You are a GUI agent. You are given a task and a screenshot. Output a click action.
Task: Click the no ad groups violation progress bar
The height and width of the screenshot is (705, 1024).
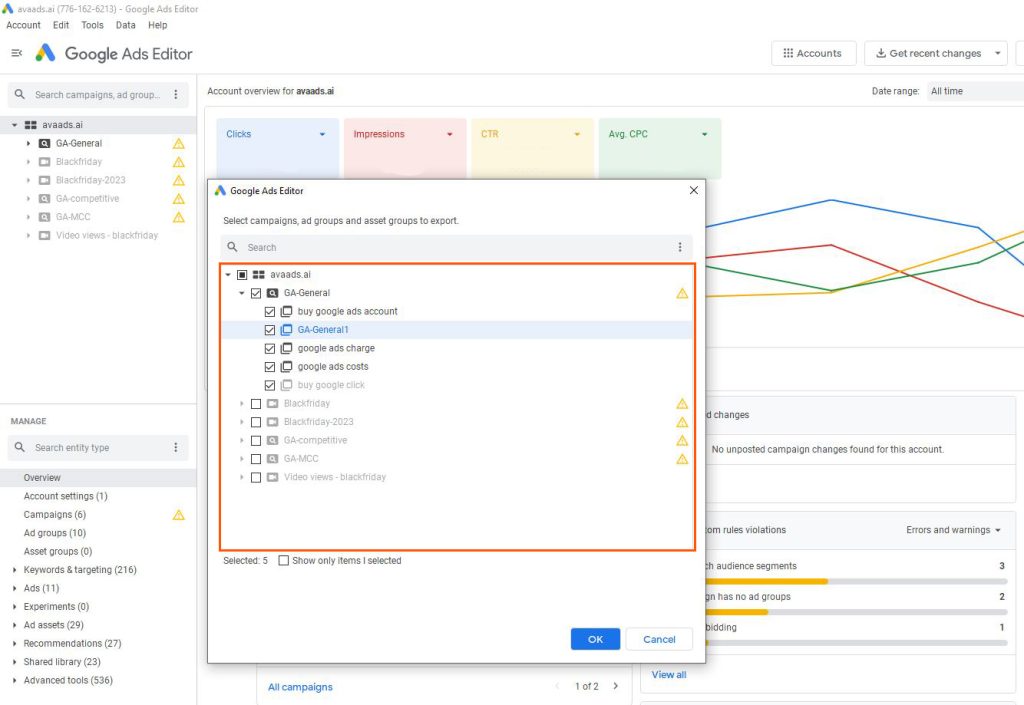pos(856,612)
